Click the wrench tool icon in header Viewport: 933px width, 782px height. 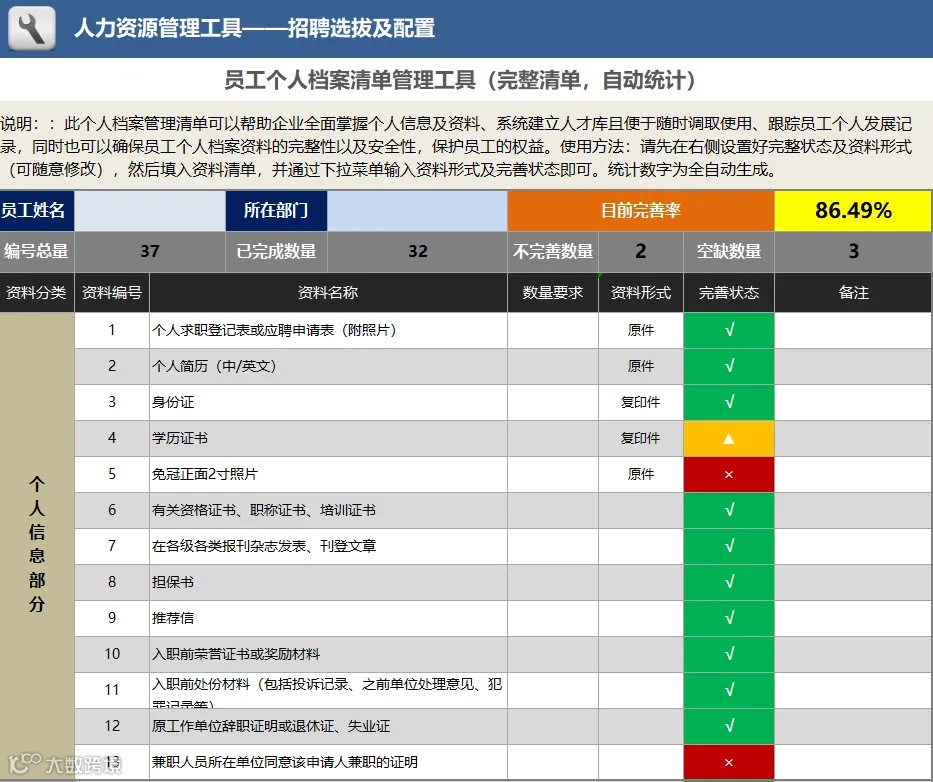click(x=32, y=28)
